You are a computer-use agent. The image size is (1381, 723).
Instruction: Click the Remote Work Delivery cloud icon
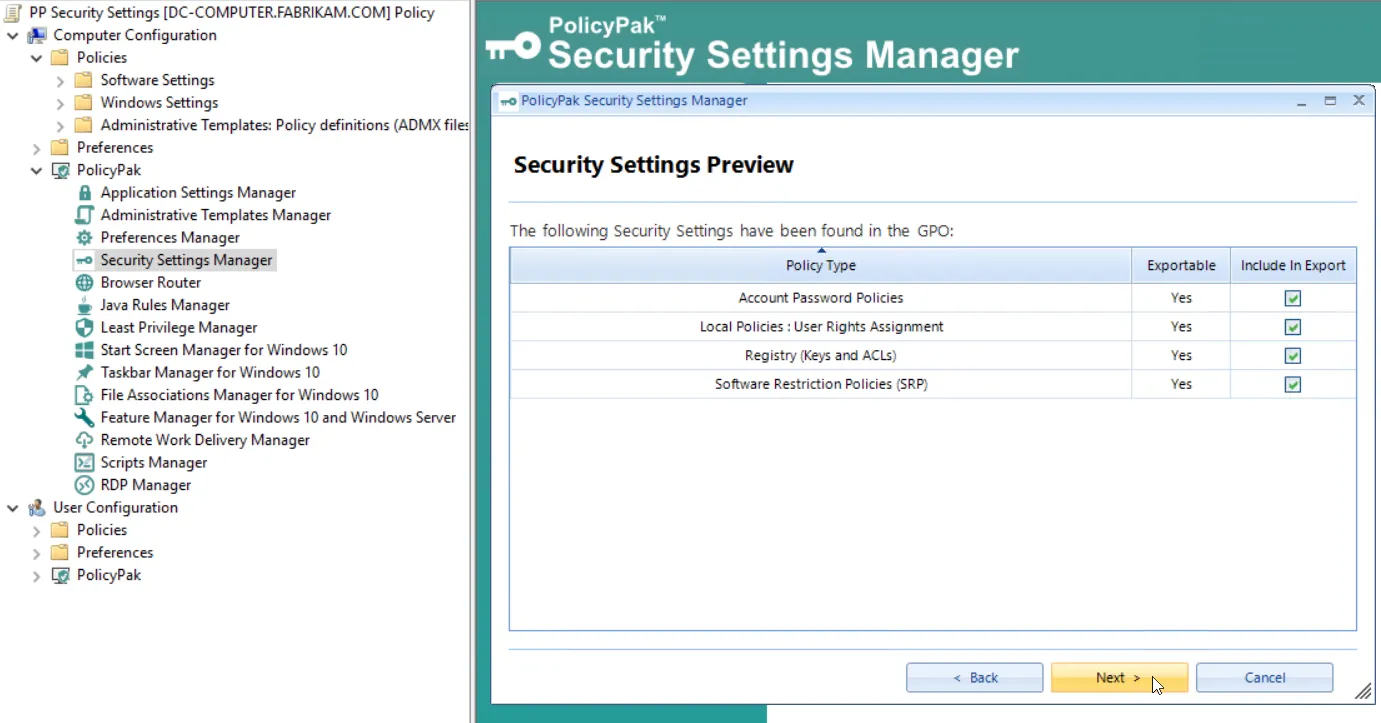coord(84,440)
